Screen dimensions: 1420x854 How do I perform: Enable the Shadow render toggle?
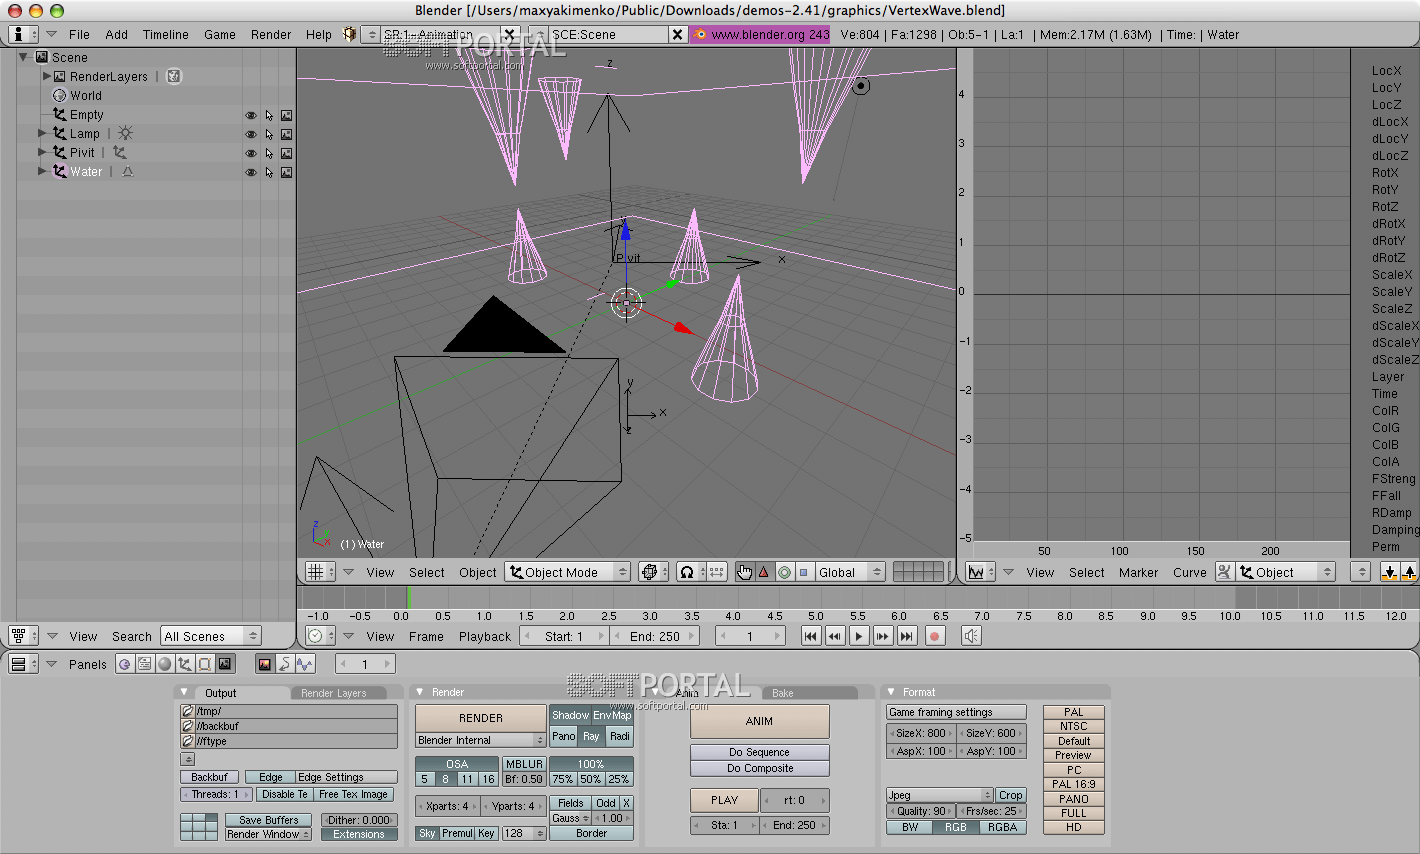coord(570,715)
